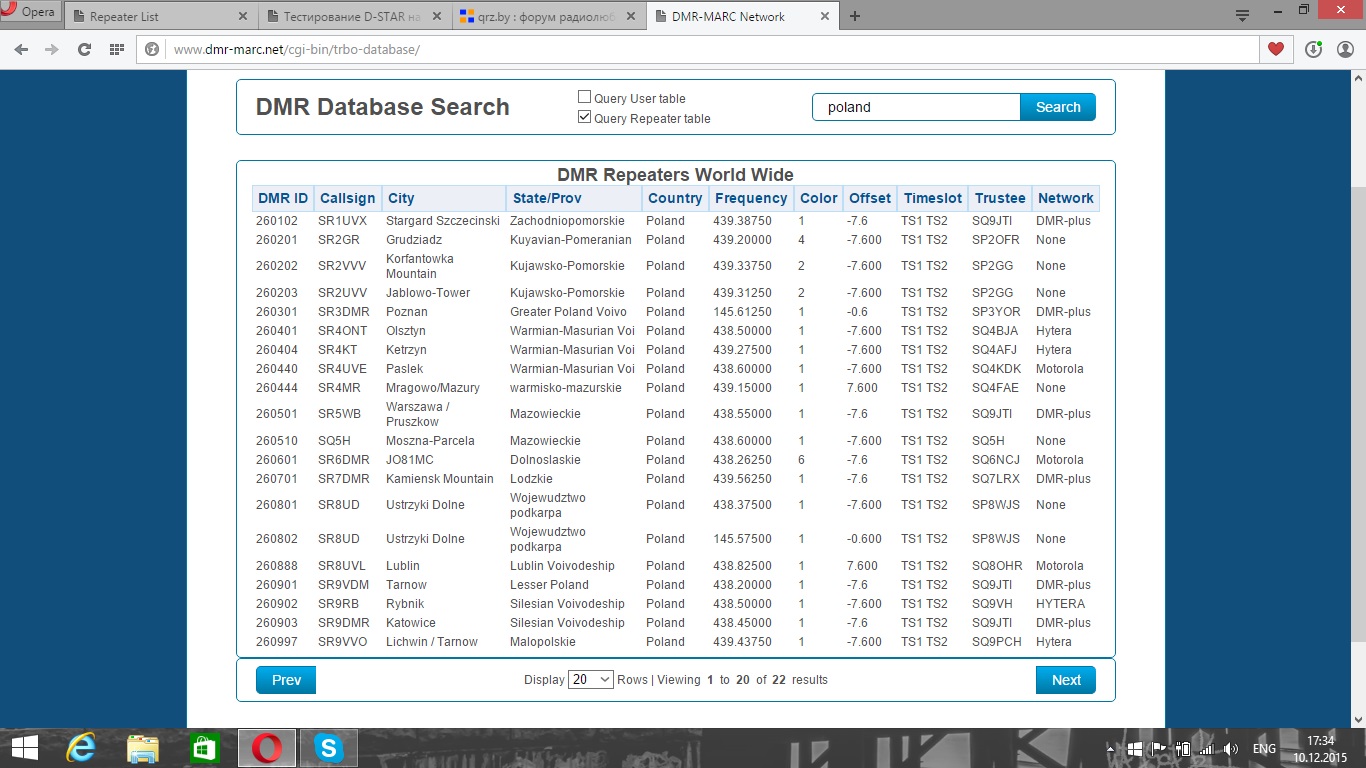This screenshot has width=1366, height=768.
Task: Open Windows Store from the taskbar
Action: pos(204,748)
